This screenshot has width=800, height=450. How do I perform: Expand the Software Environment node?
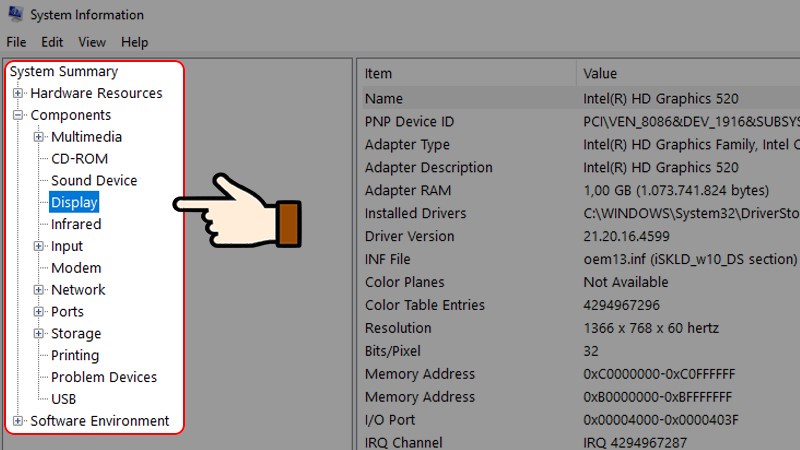pyautogui.click(x=18, y=420)
